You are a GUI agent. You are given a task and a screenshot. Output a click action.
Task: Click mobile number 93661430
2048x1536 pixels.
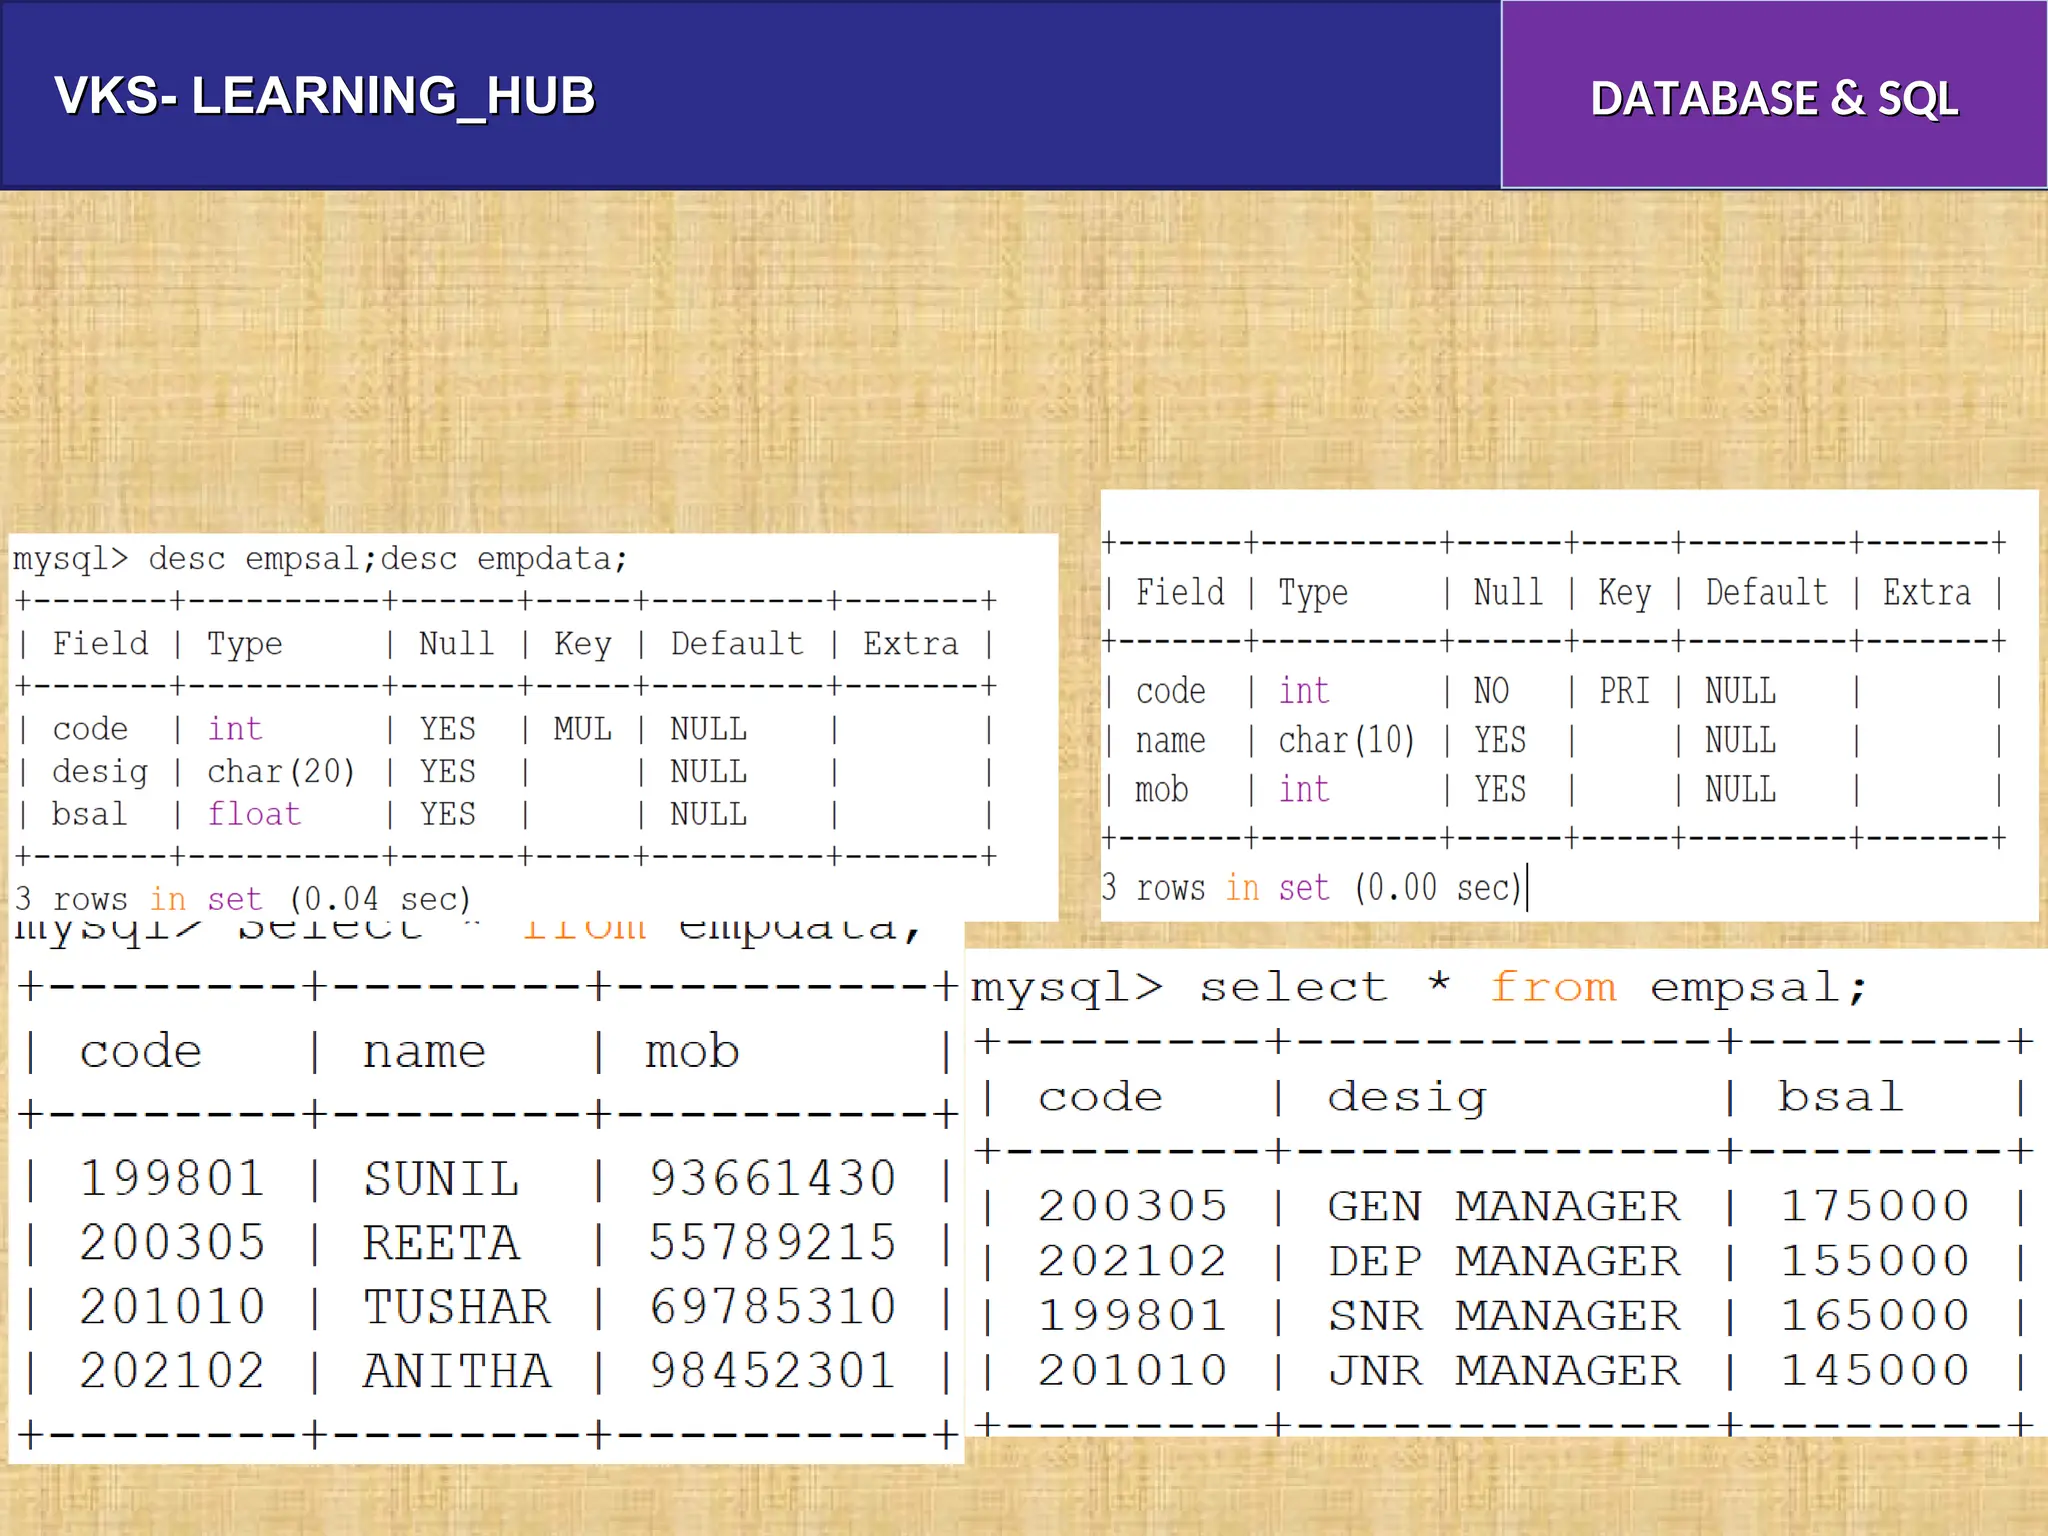772,1178
